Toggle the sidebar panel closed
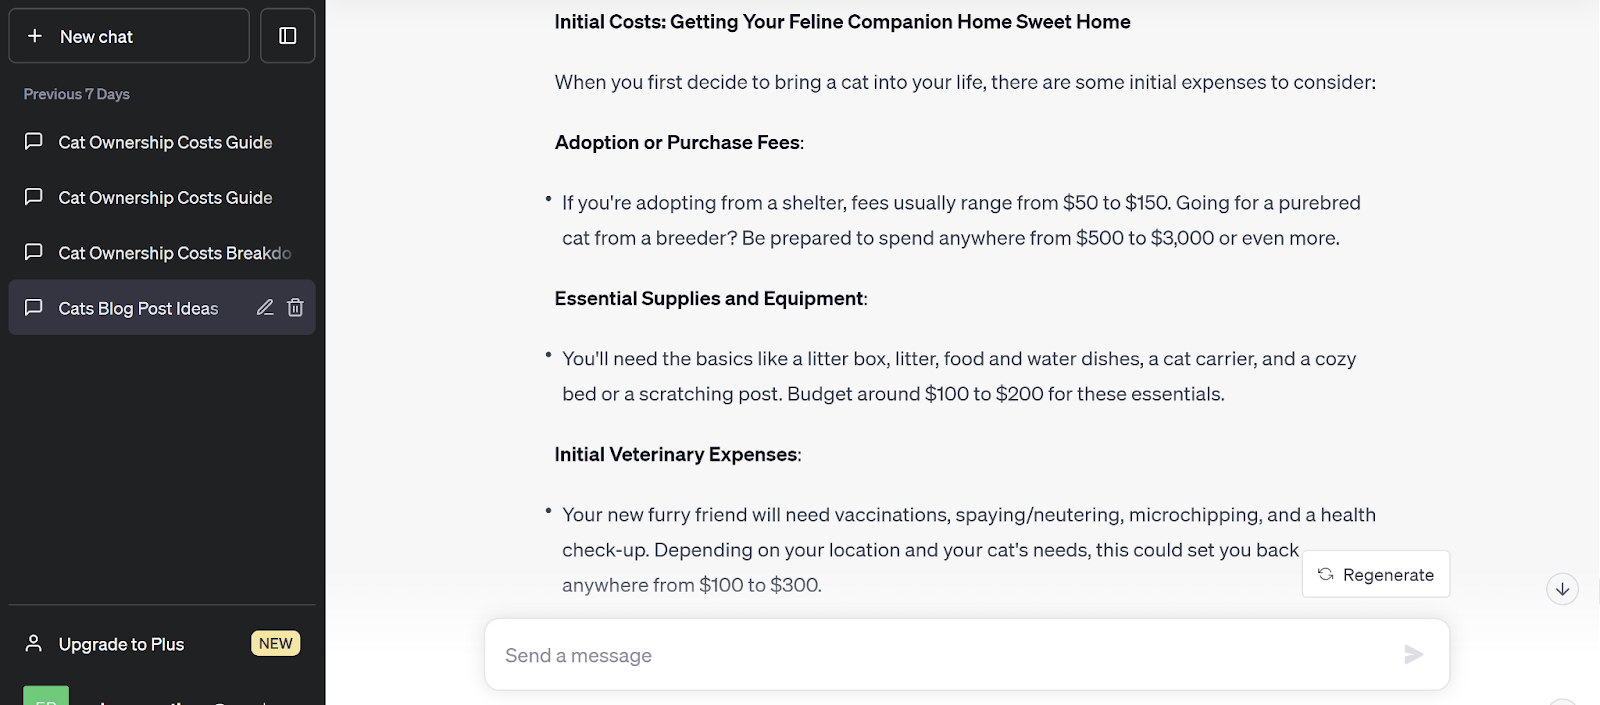Screen dimensions: 1600x705 coord(288,36)
